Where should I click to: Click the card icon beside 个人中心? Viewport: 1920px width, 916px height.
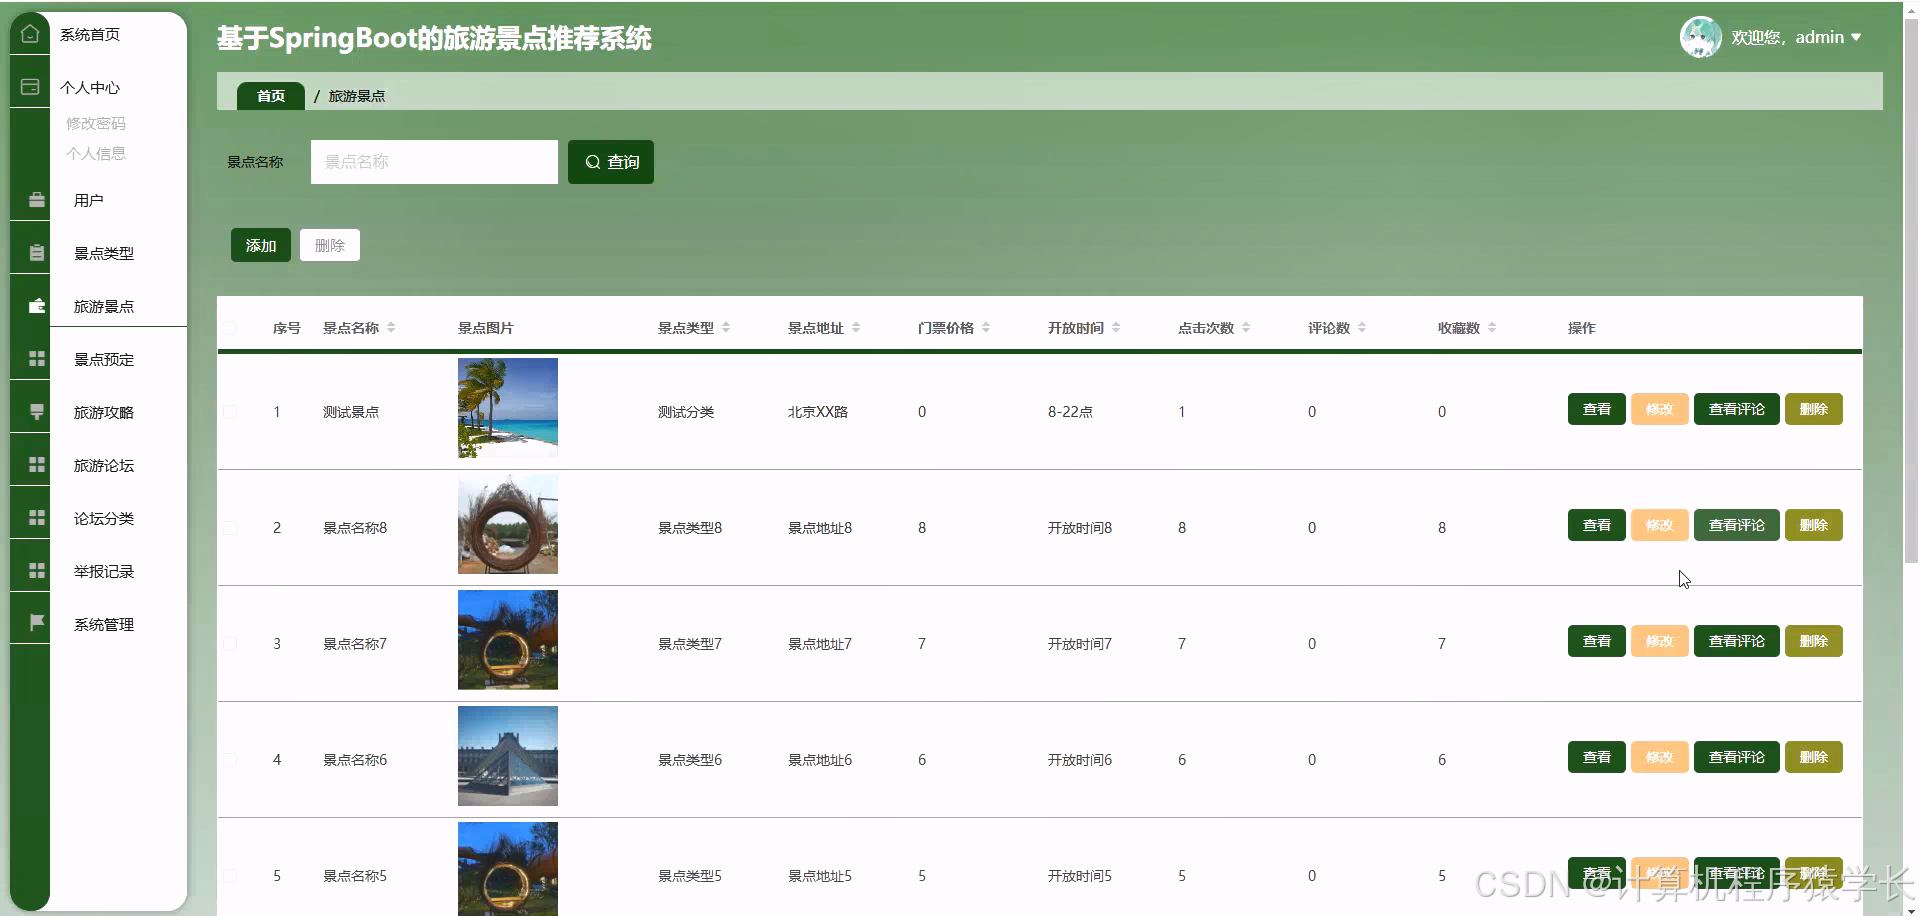pos(29,87)
